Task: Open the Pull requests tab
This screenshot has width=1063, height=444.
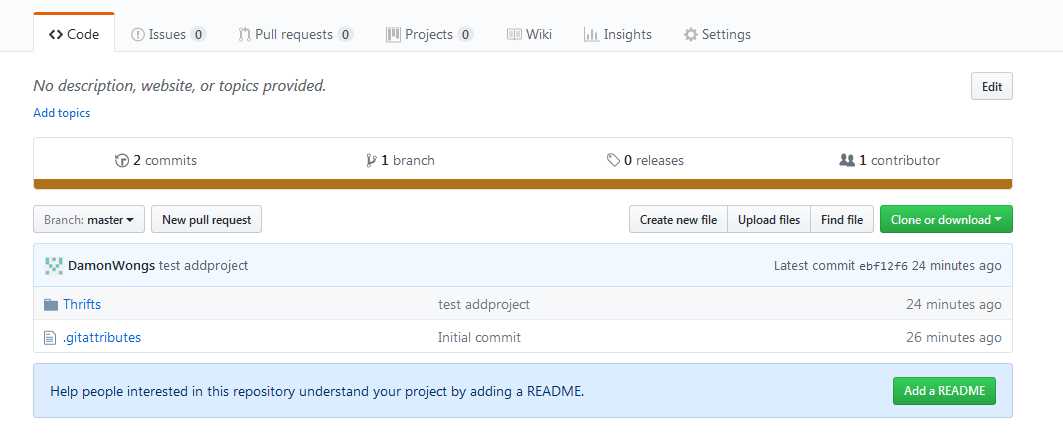Action: click(296, 35)
